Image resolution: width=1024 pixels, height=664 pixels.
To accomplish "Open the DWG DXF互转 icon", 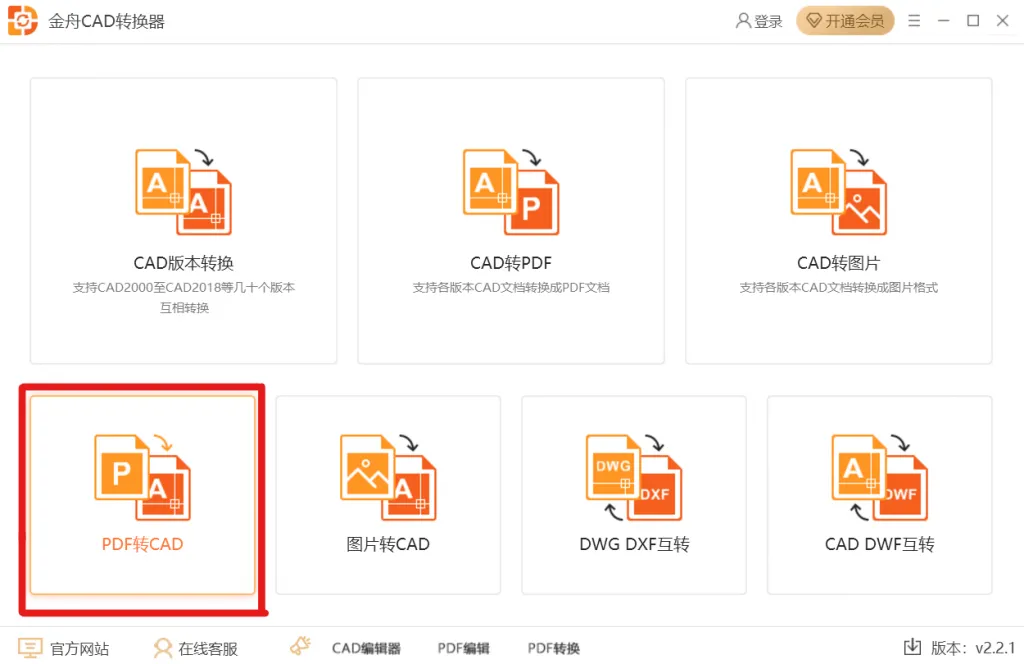I will 634,477.
